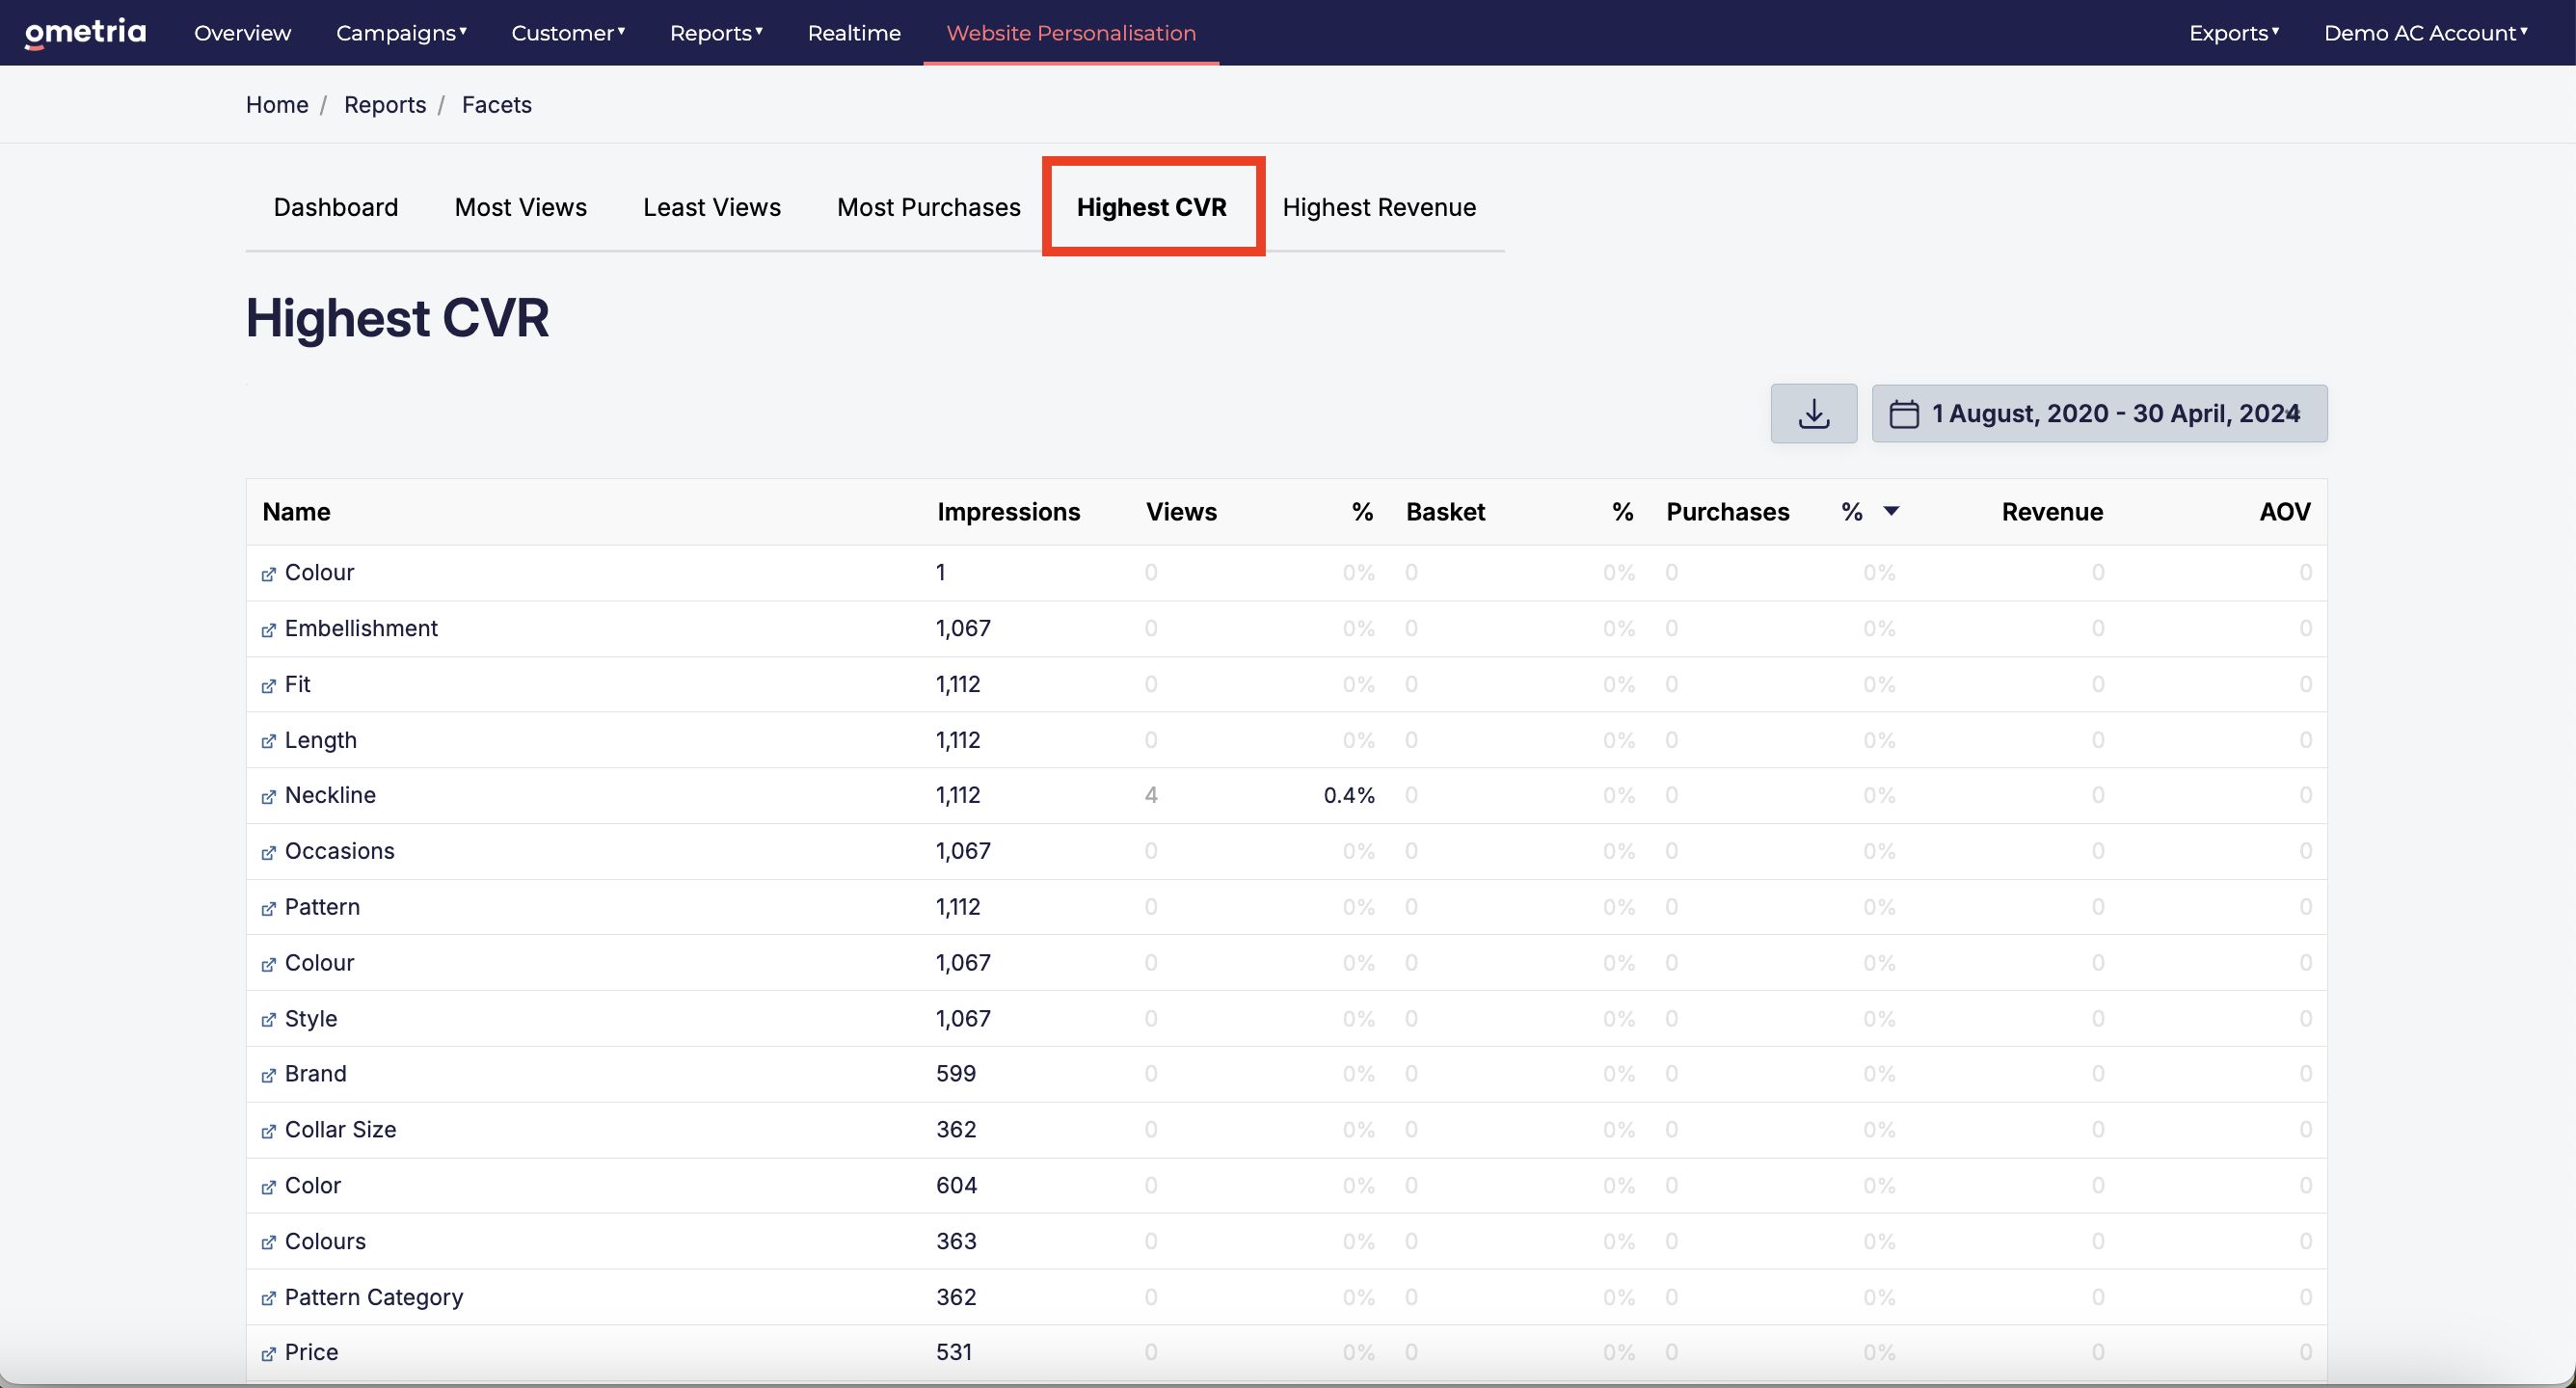Switch to the Dashboard tab
Image resolution: width=2576 pixels, height=1388 pixels.
[336, 207]
